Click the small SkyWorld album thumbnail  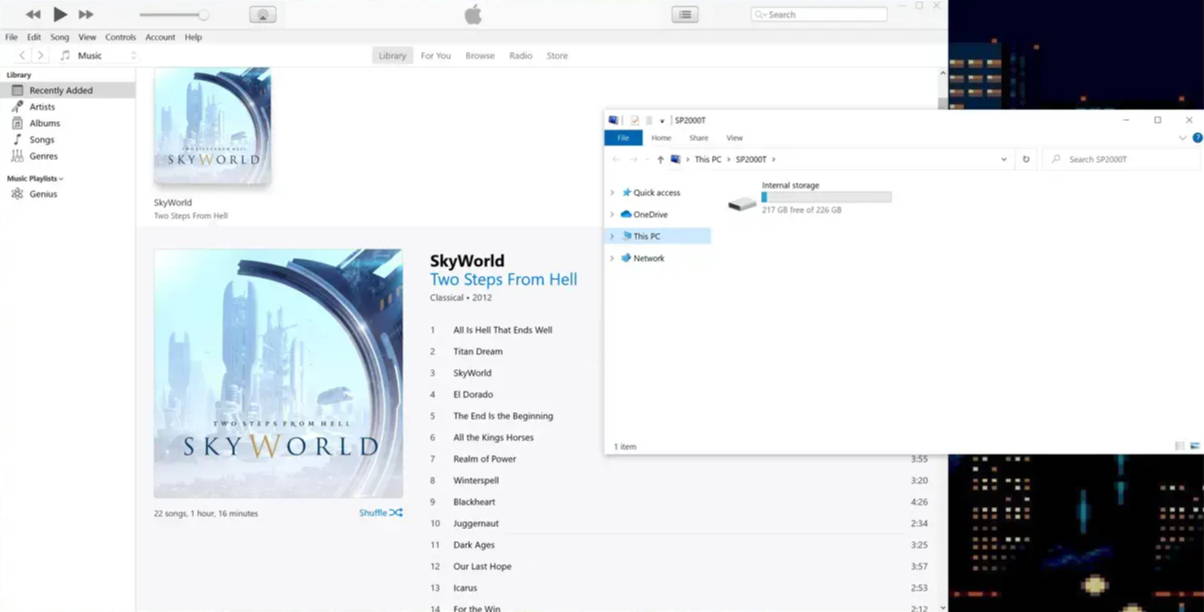pyautogui.click(x=212, y=126)
